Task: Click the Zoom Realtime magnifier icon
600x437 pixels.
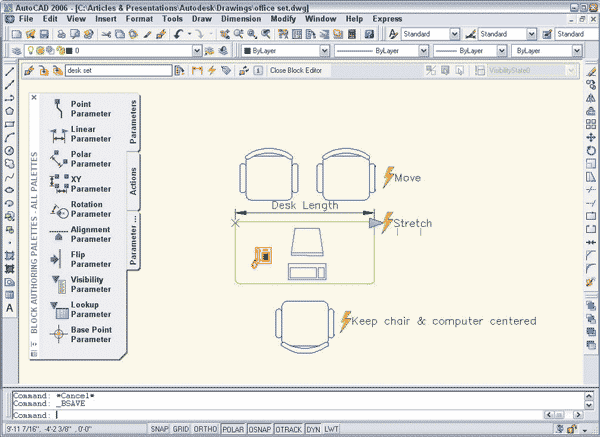Action: click(x=238, y=34)
